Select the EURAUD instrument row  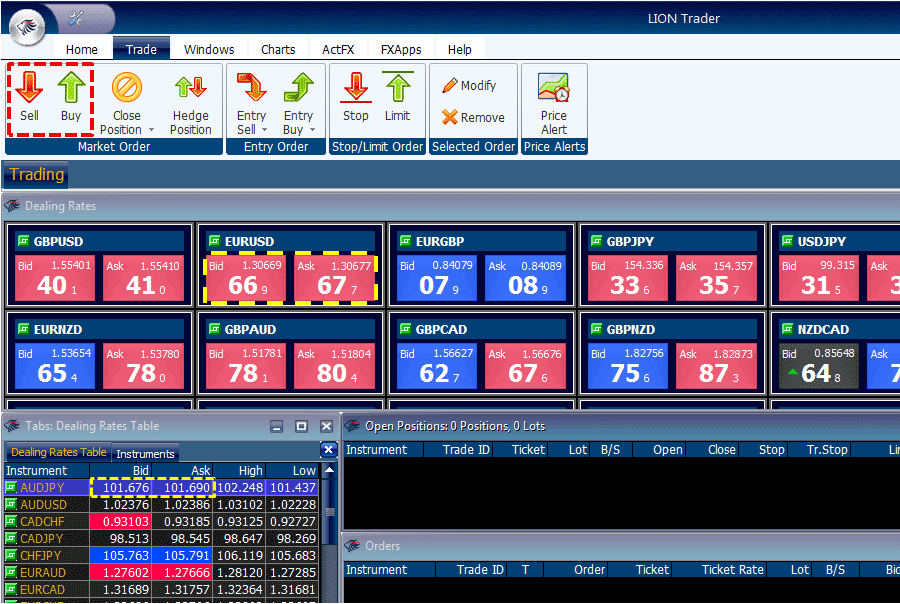(x=161, y=572)
